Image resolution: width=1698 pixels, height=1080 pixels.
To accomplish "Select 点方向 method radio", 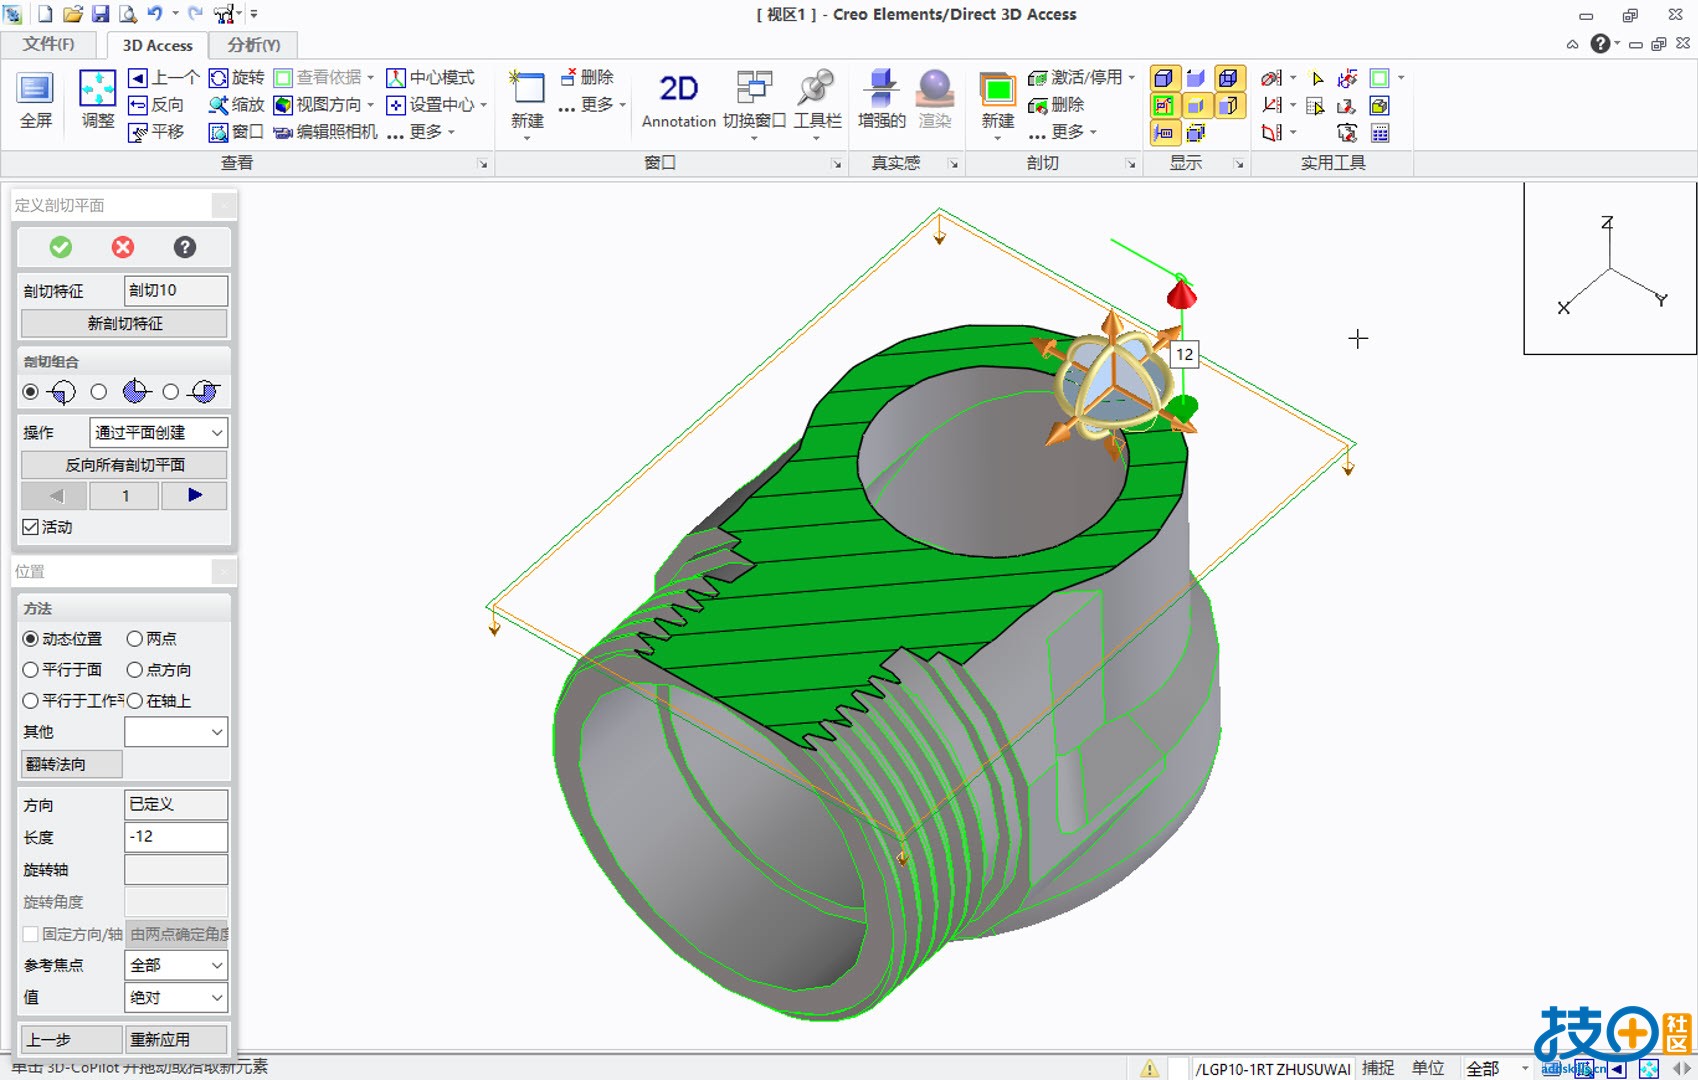I will [135, 669].
